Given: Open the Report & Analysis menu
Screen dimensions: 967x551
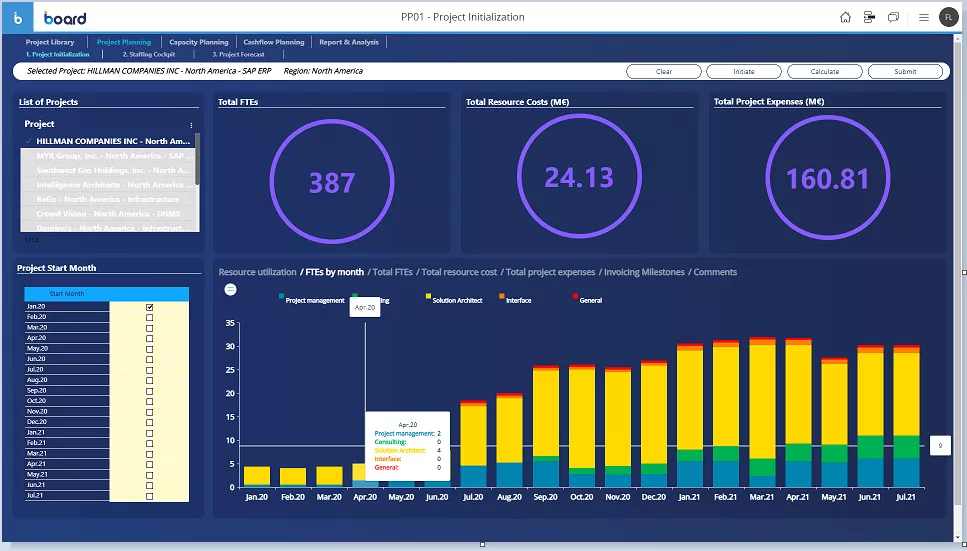Looking at the screenshot, I should click(349, 42).
